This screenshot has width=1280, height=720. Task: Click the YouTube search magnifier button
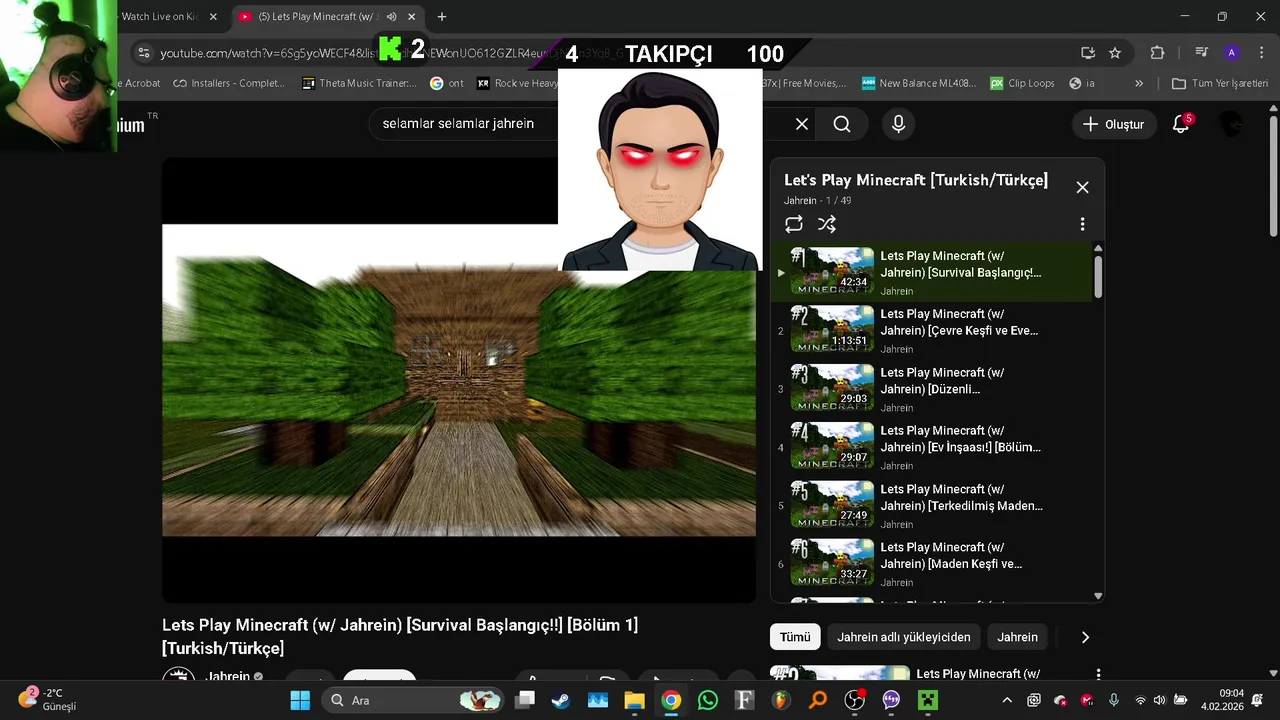tap(842, 124)
